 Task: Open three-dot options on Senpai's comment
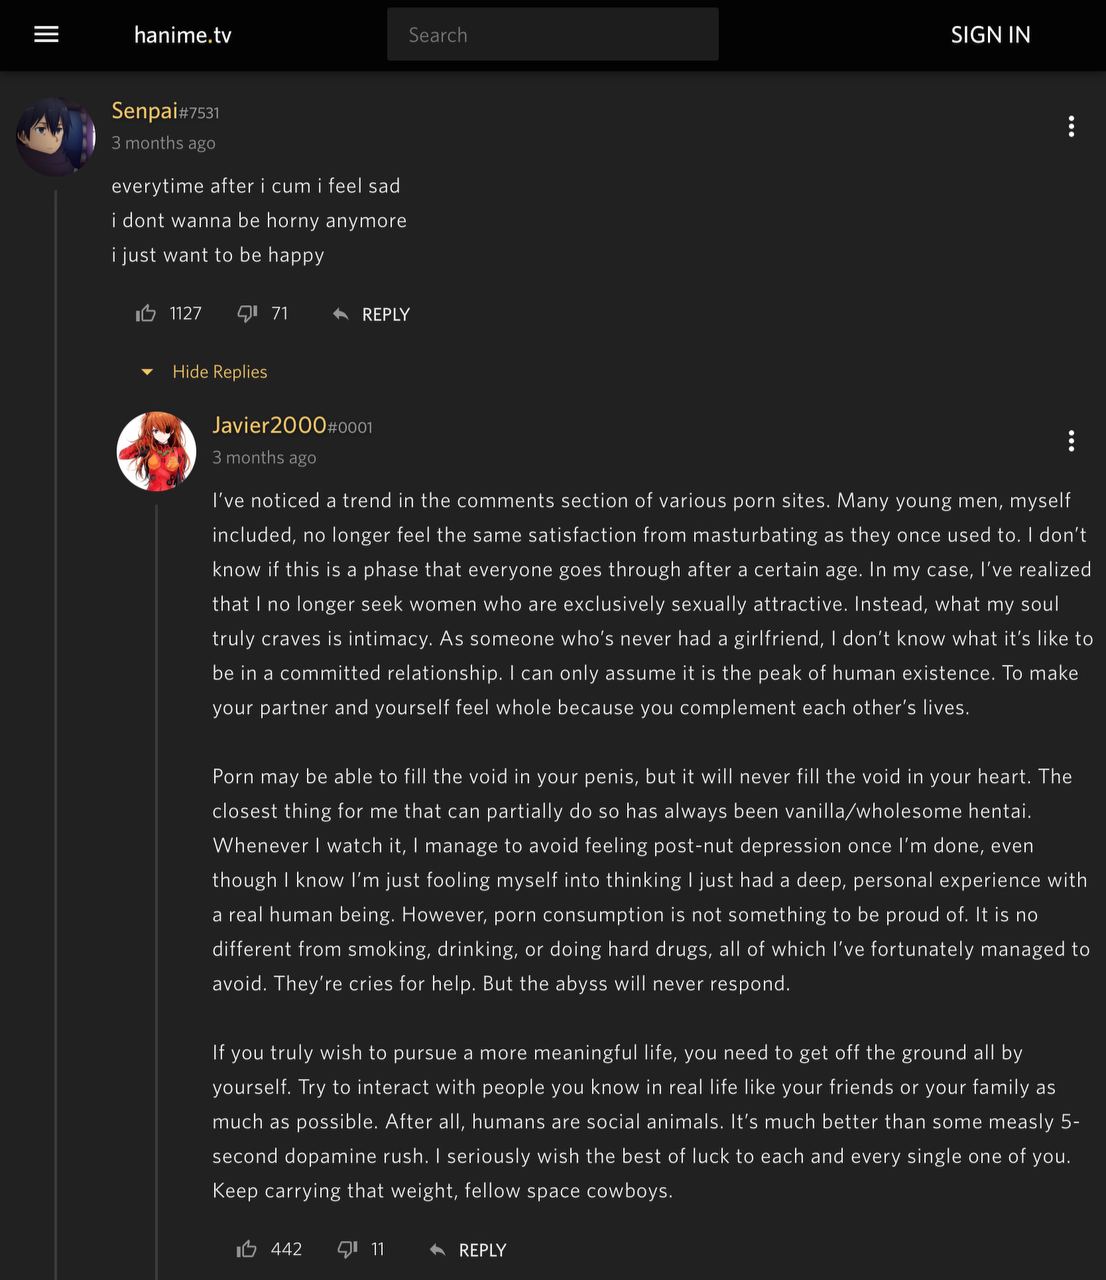click(1071, 126)
